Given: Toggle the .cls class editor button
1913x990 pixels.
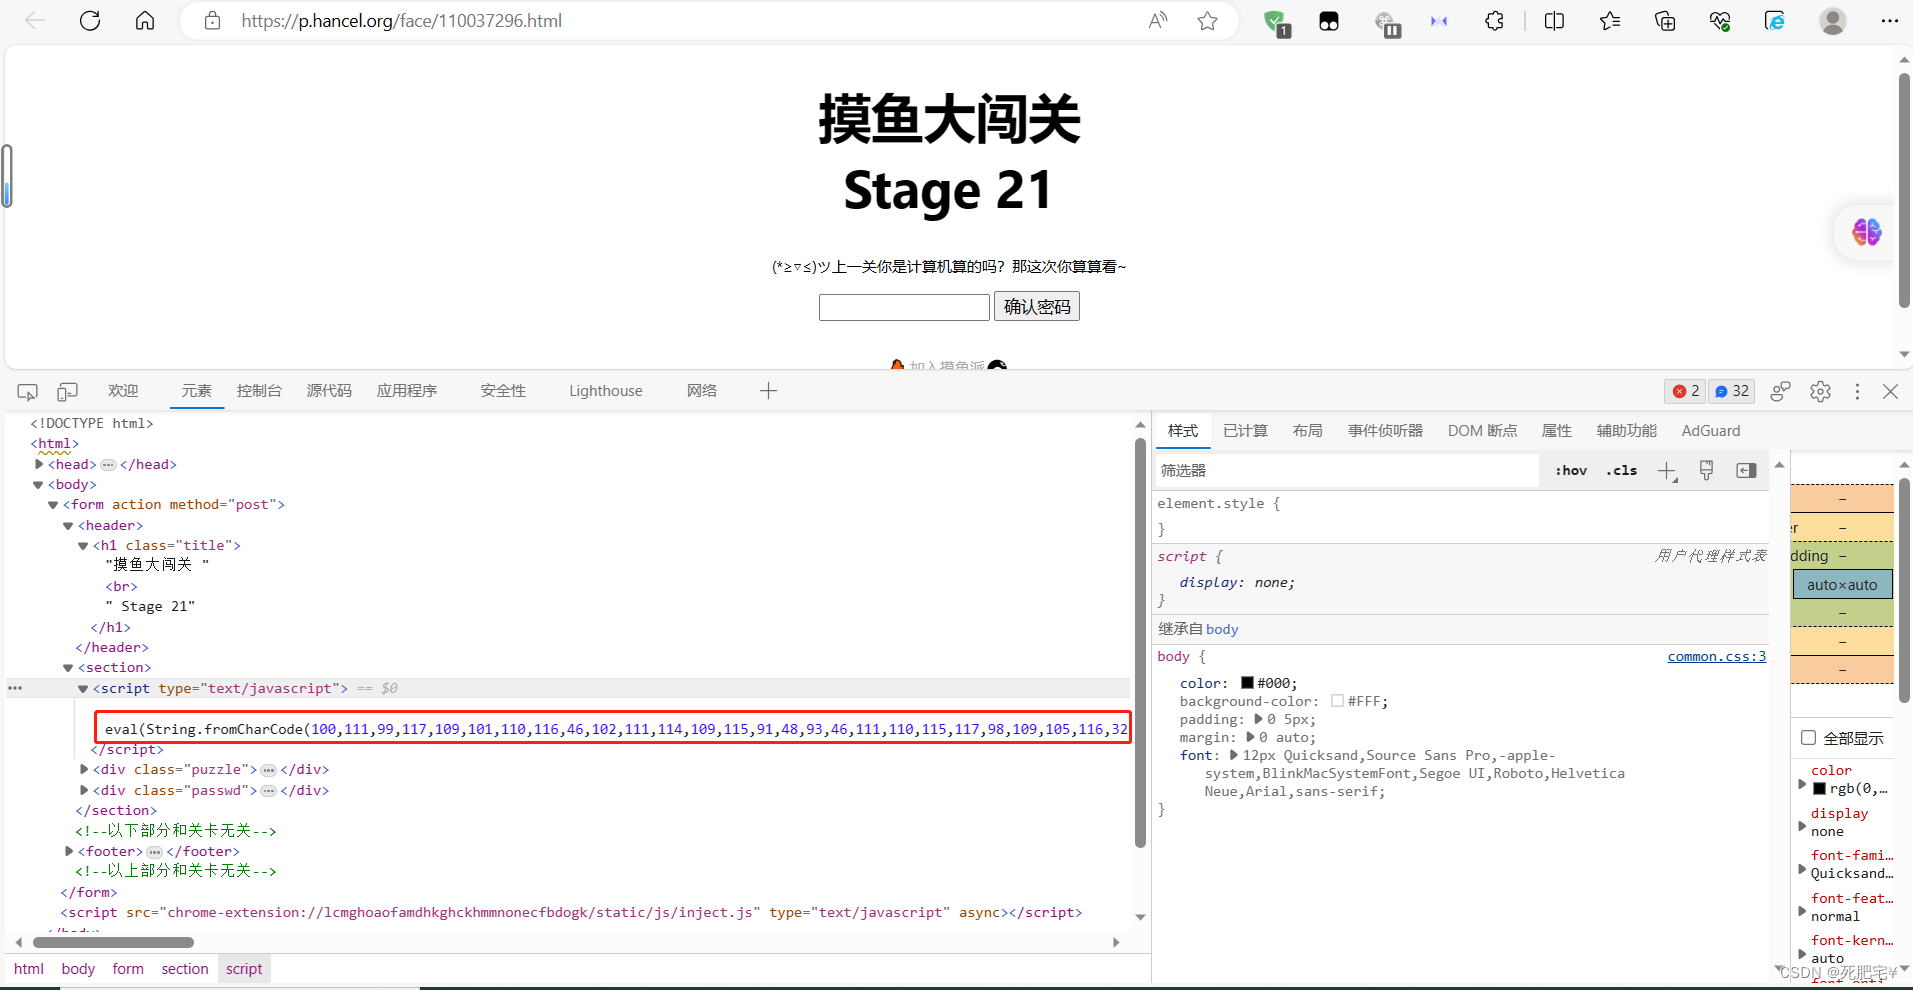Looking at the screenshot, I should click(1621, 471).
